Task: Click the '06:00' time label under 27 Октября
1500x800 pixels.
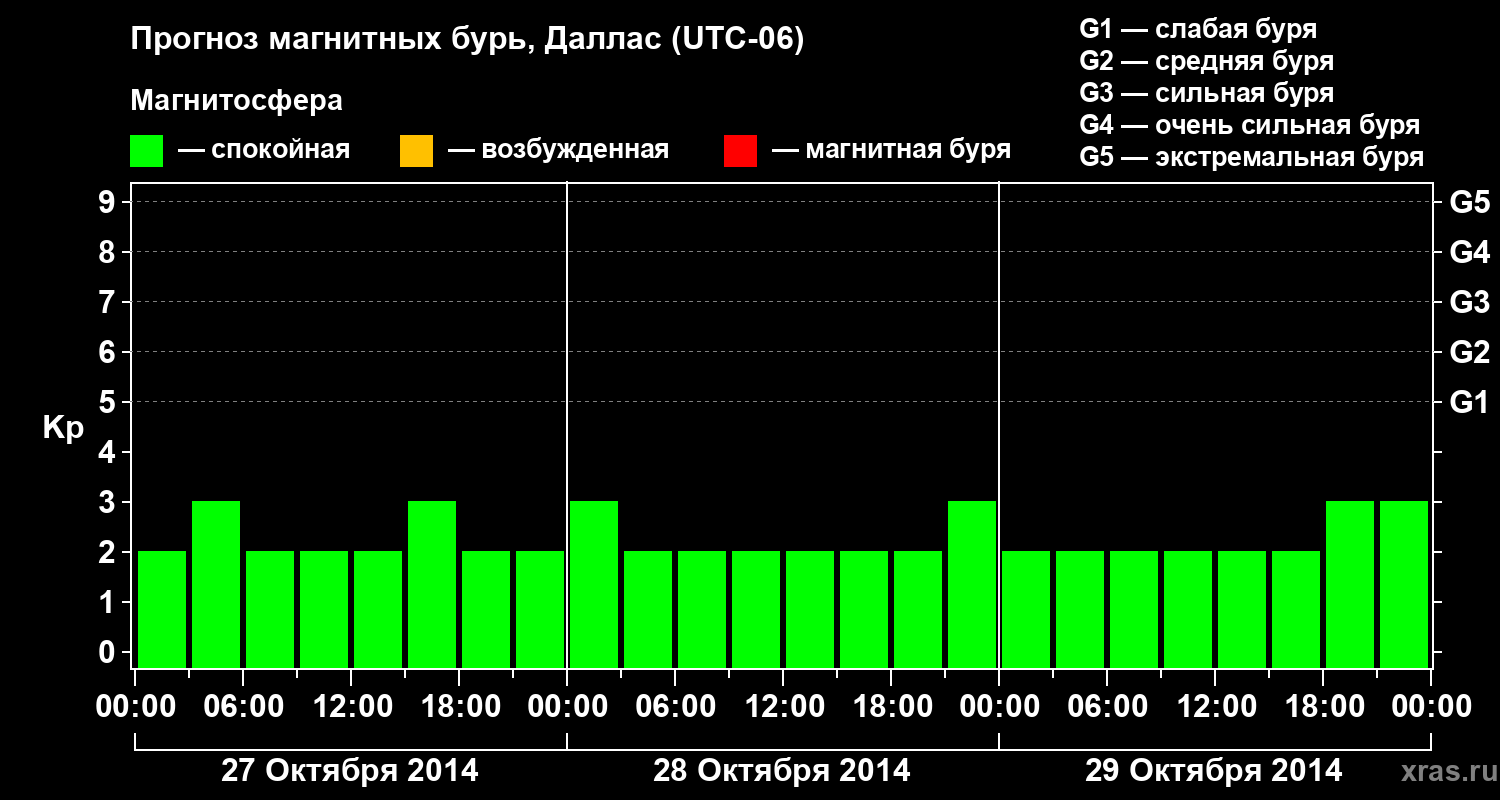Action: (x=243, y=707)
